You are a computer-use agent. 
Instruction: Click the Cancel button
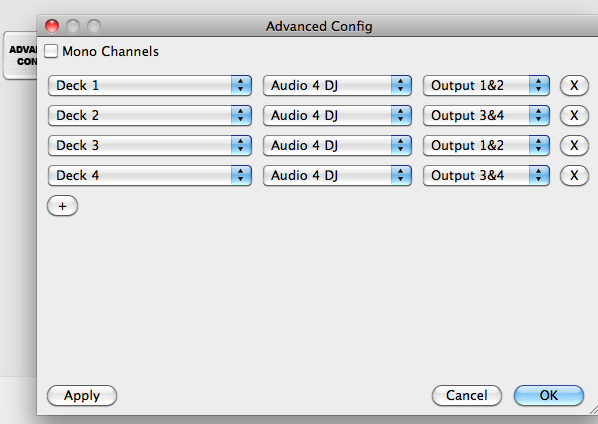pyautogui.click(x=467, y=395)
